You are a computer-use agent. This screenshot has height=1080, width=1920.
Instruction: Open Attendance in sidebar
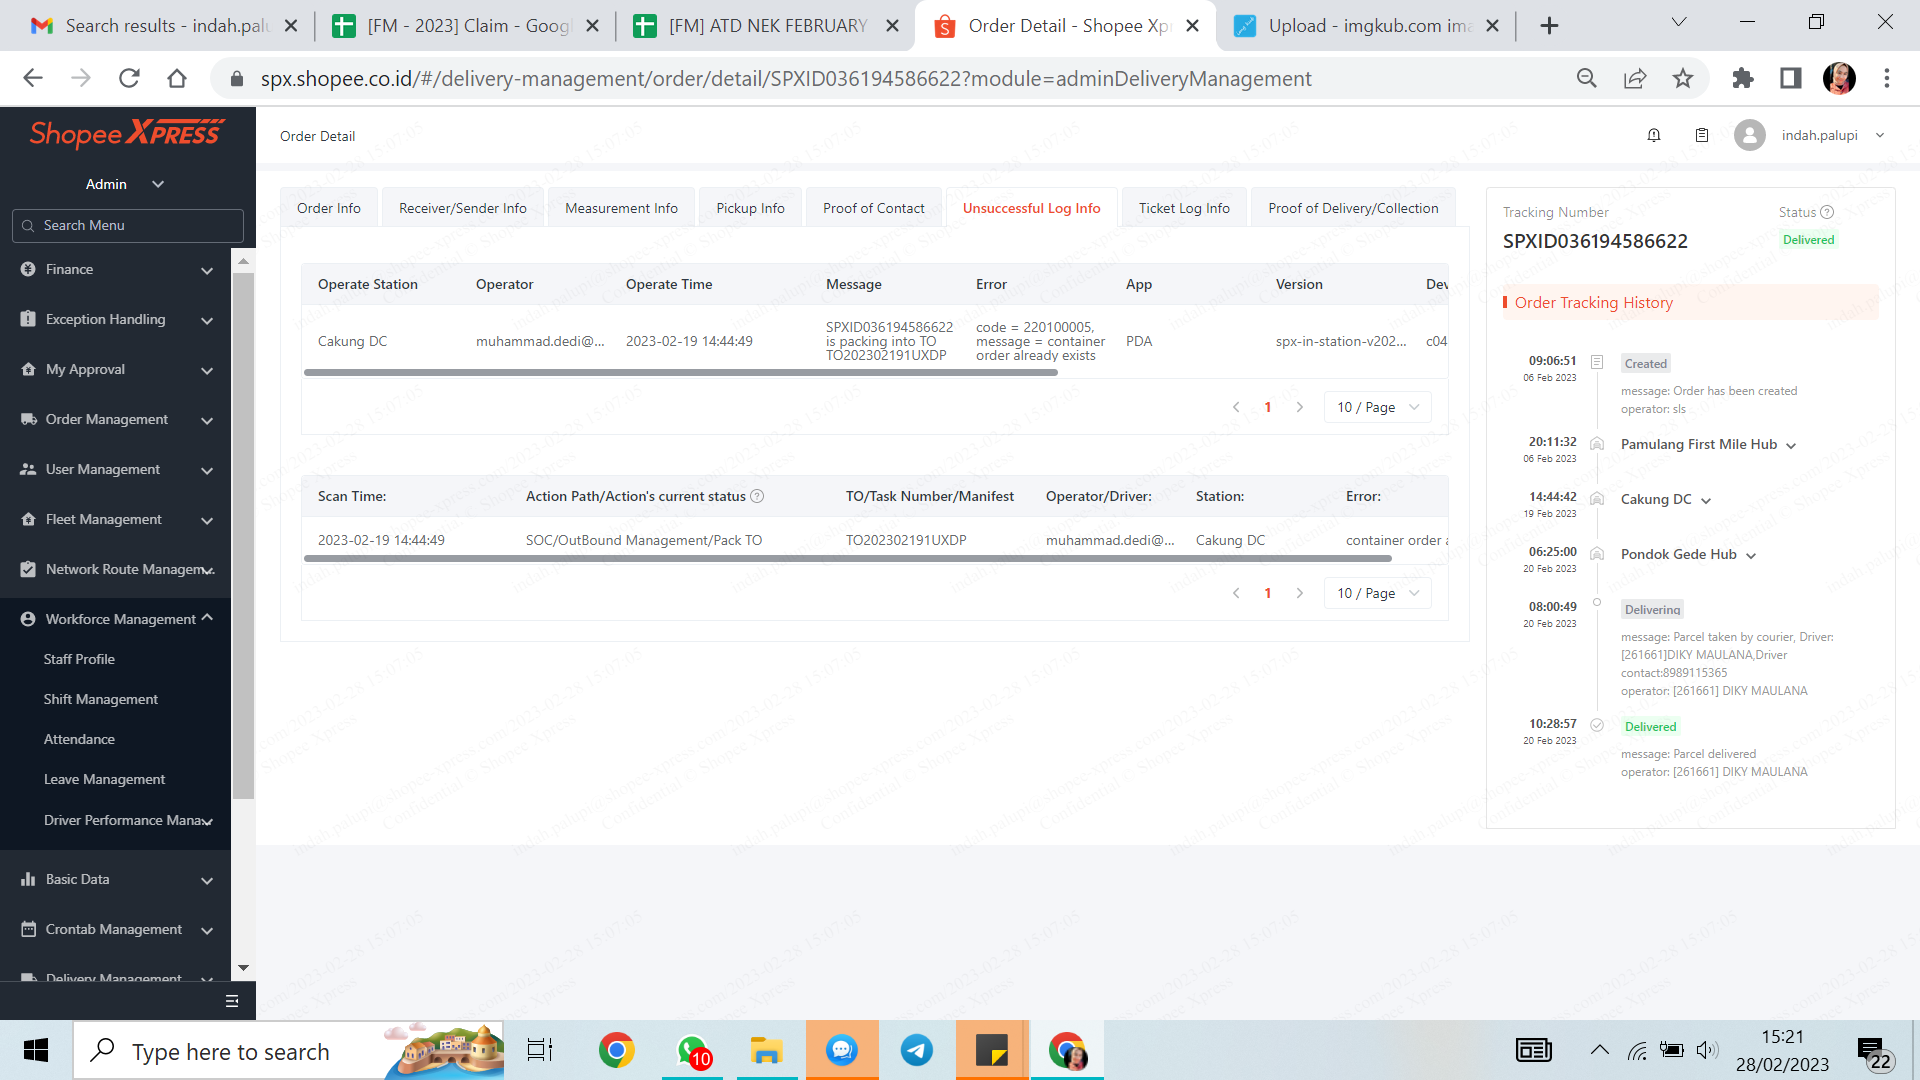pyautogui.click(x=79, y=739)
